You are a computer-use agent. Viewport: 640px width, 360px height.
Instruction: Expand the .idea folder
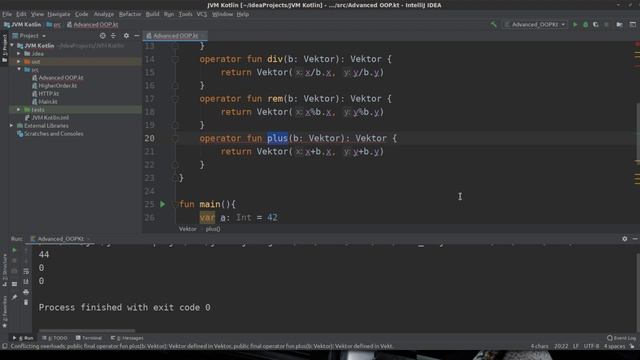coord(19,53)
